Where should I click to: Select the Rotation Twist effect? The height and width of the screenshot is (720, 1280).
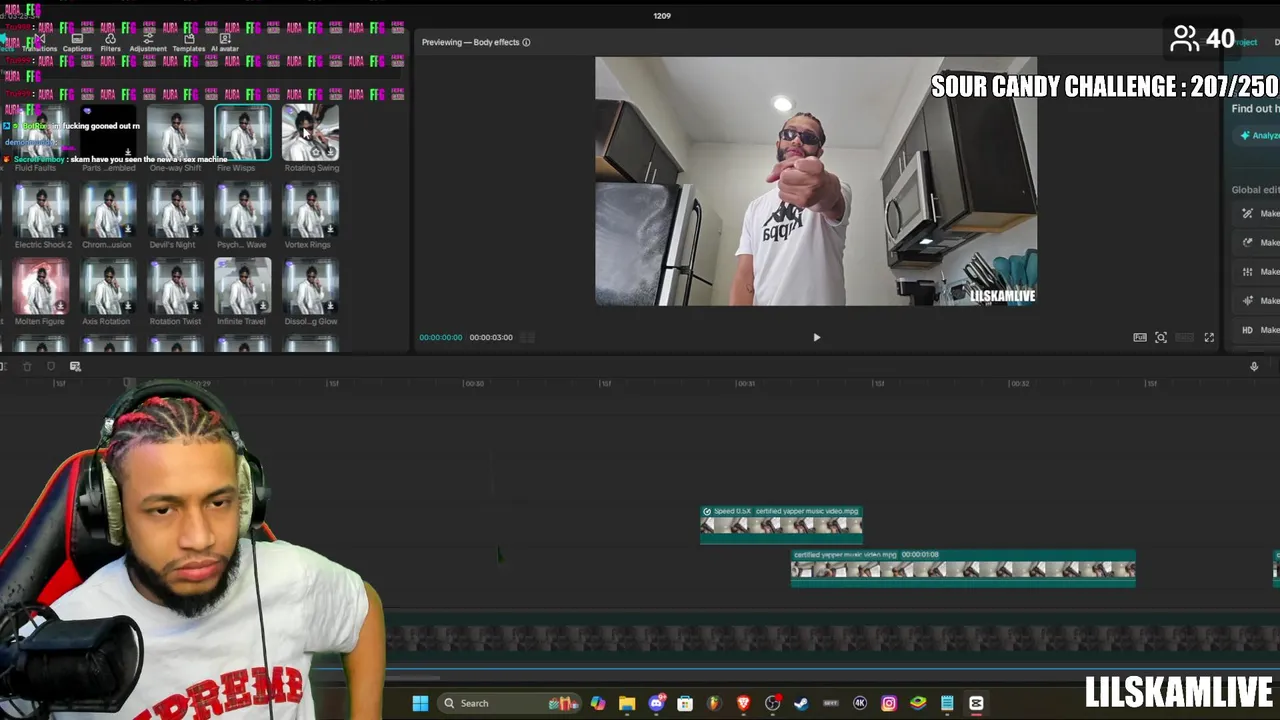pyautogui.click(x=175, y=286)
